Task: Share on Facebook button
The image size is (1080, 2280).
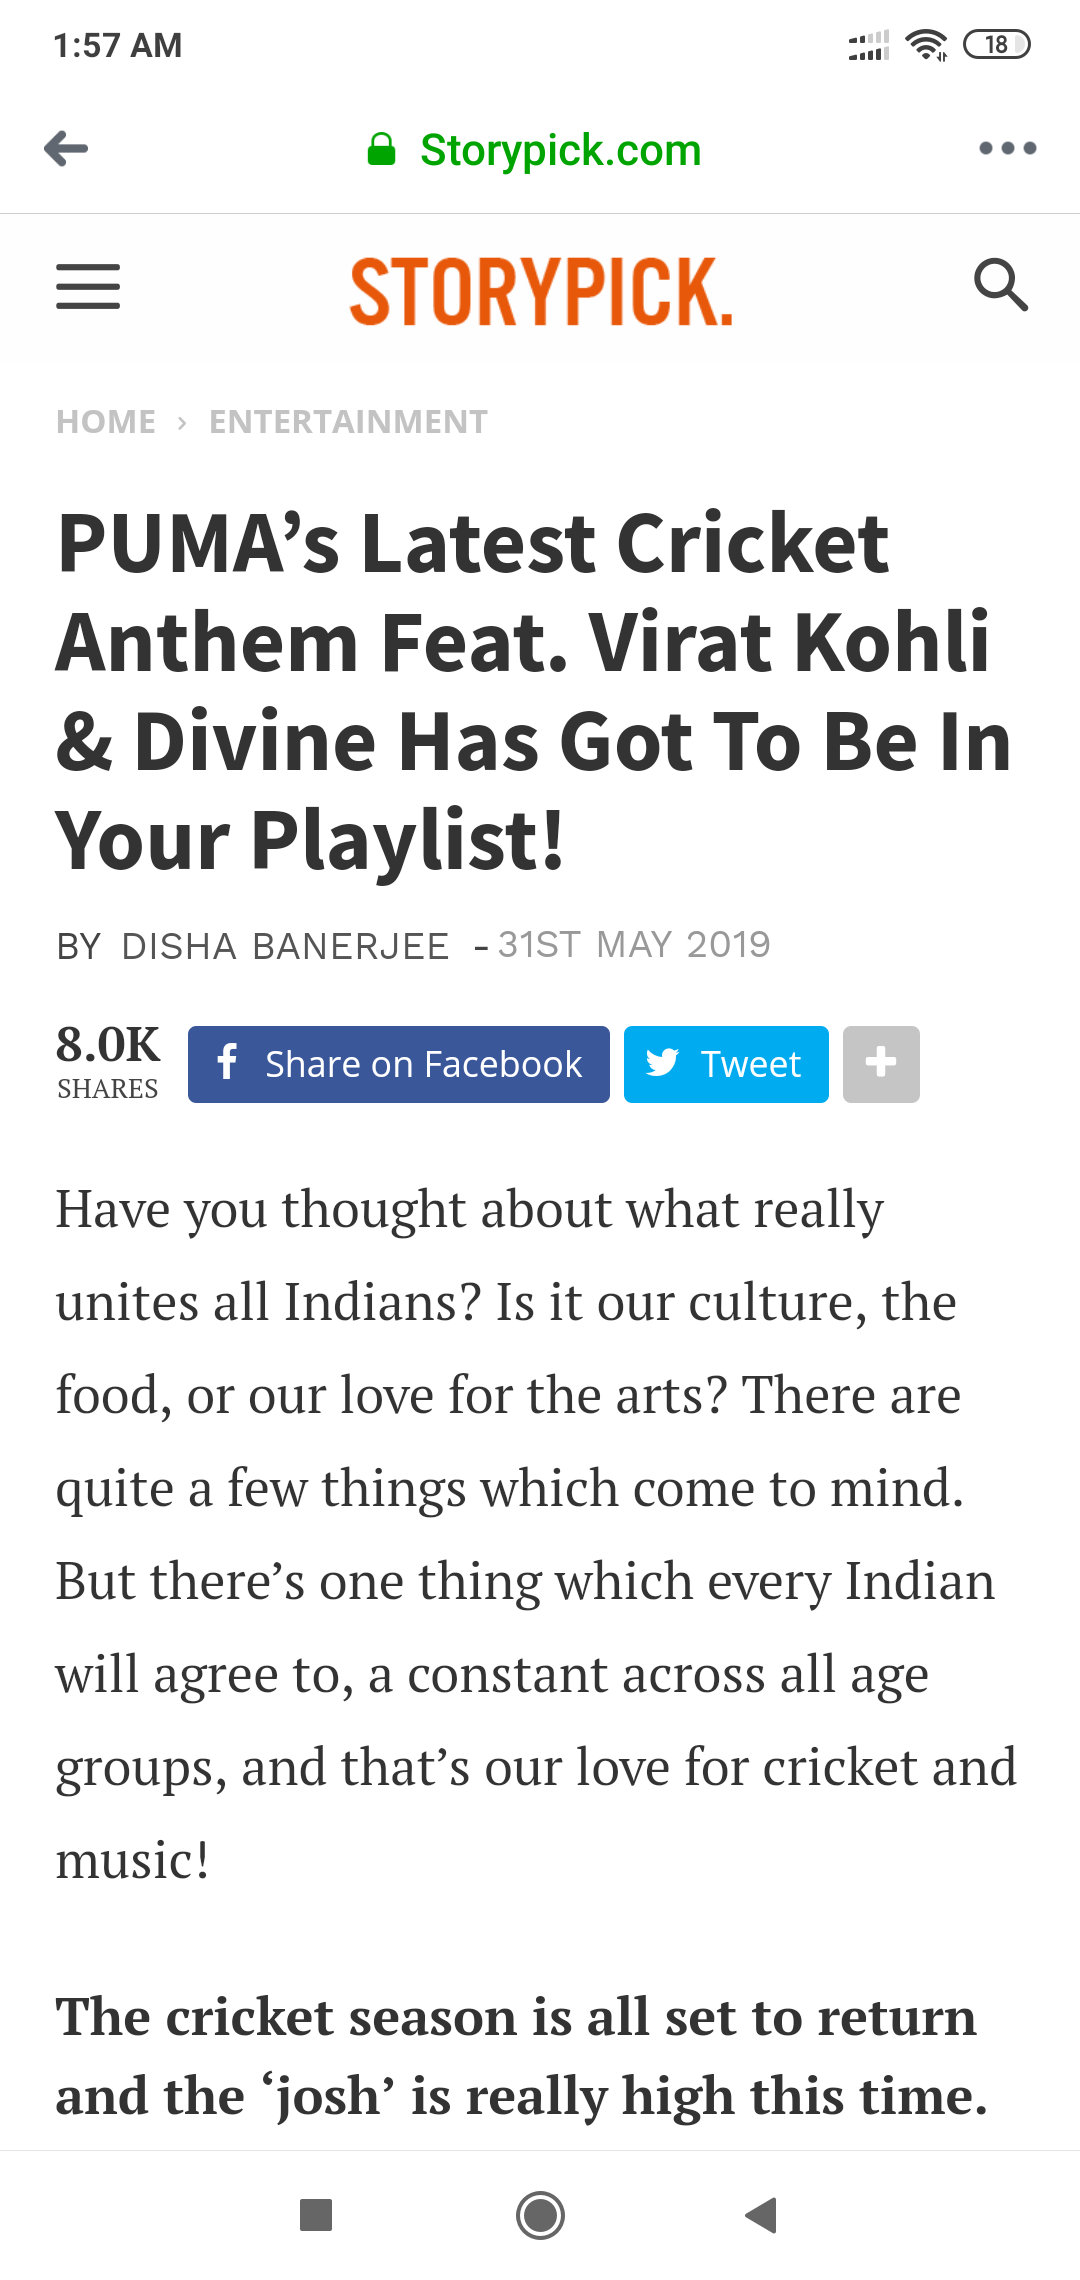Action: tap(399, 1064)
